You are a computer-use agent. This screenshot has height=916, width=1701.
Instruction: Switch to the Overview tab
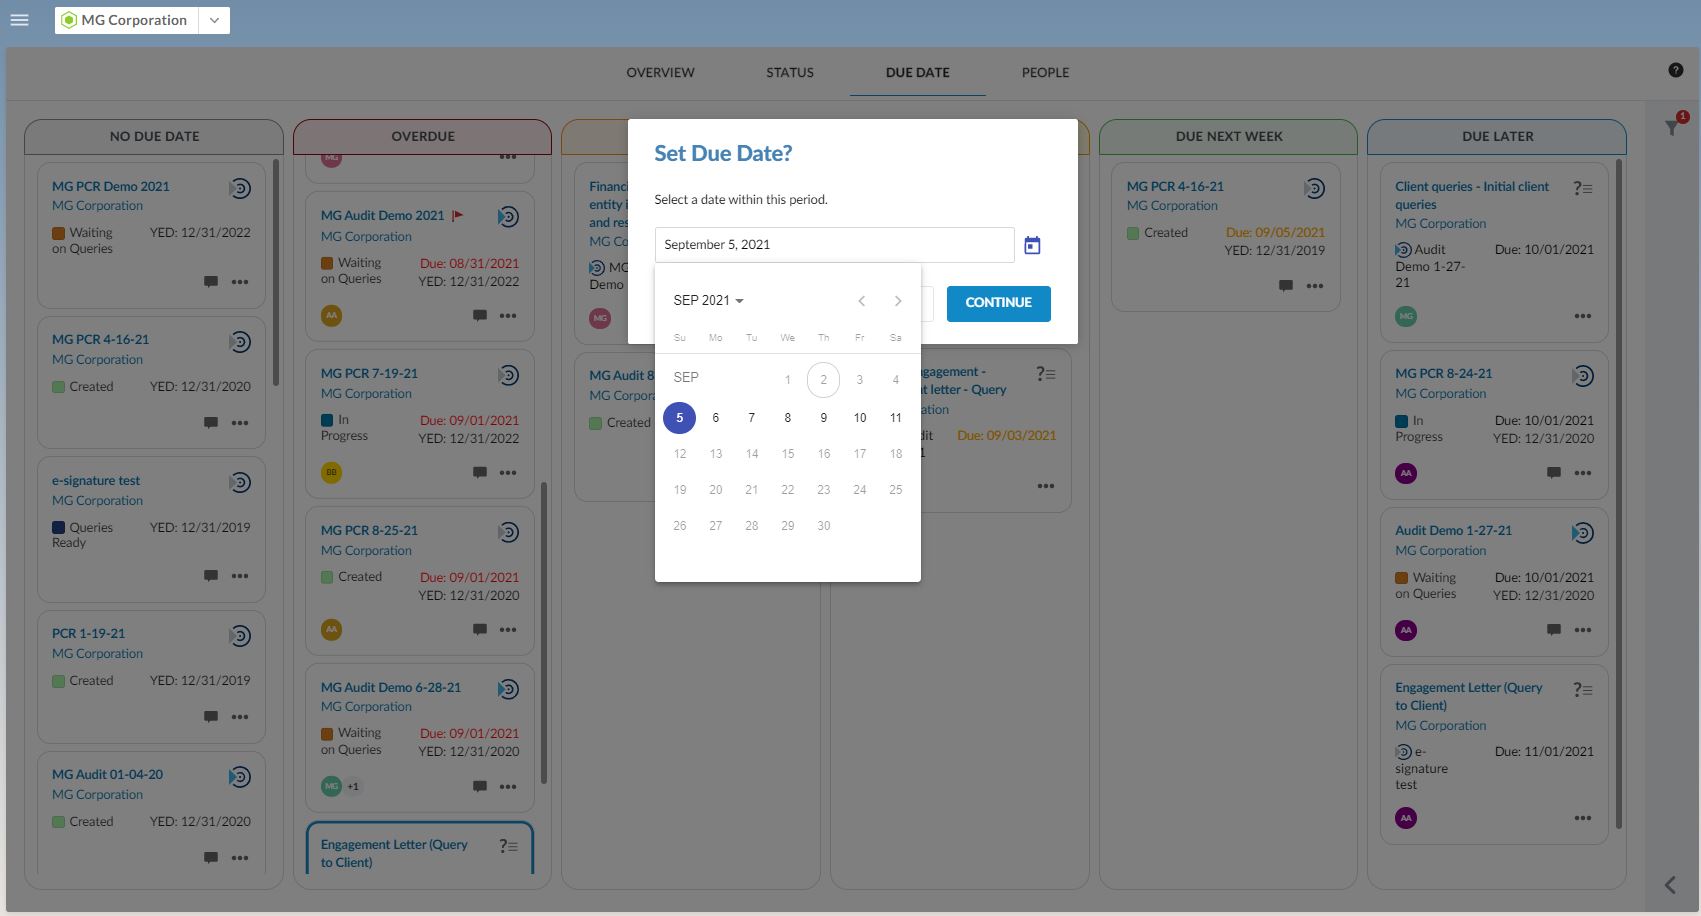pos(660,72)
